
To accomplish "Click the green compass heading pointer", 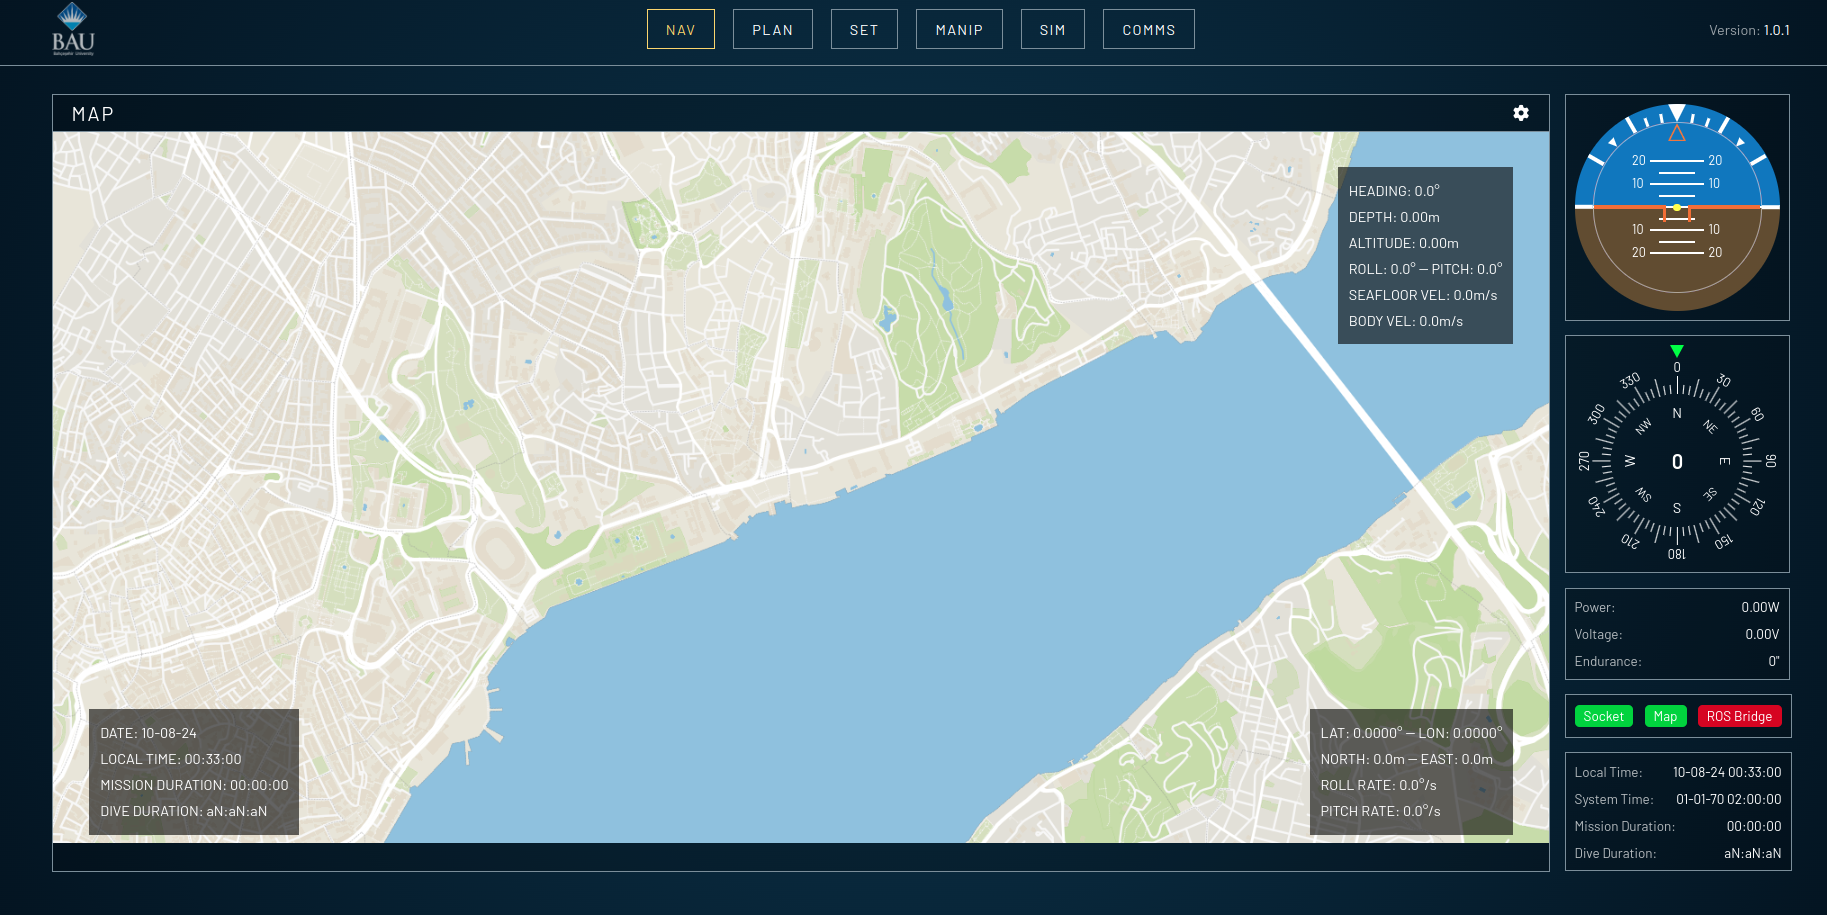I will [x=1677, y=351].
